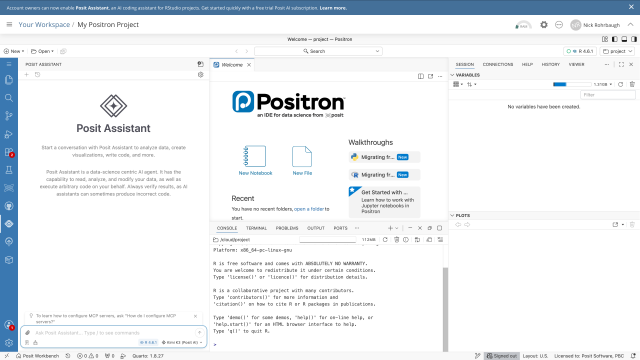Open the project folder dropdown
This screenshot has height=360, width=640.
pos(618,51)
